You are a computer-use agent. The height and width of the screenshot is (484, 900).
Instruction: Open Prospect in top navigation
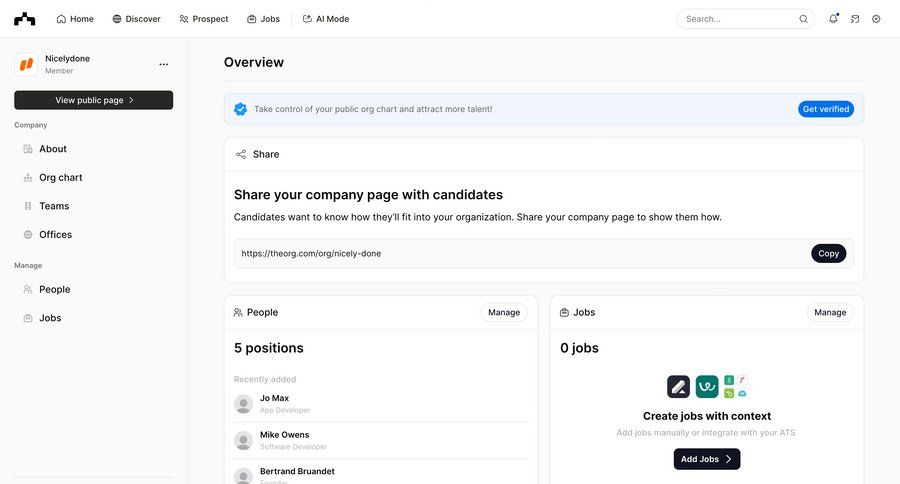(x=204, y=19)
